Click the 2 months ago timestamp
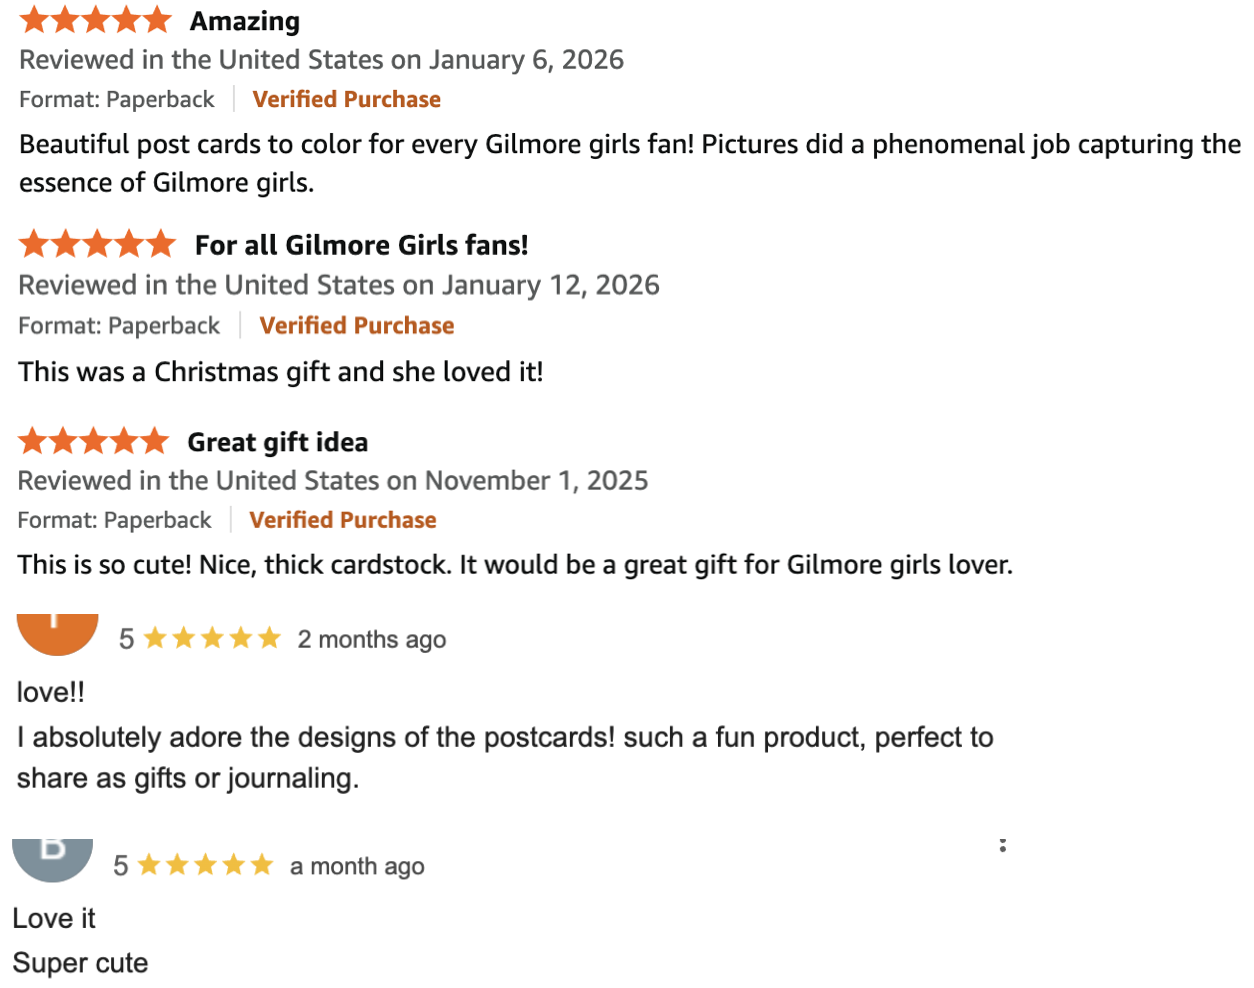The width and height of the screenshot is (1254, 988). [x=372, y=639]
